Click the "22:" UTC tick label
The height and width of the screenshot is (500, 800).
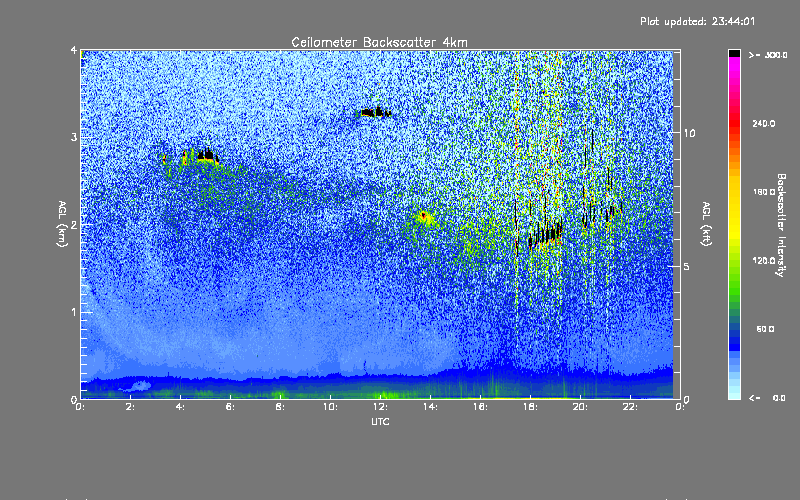[x=630, y=407]
